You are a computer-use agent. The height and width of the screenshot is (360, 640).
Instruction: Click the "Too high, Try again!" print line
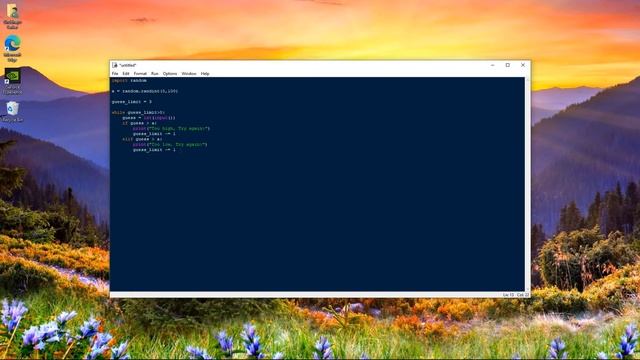[171, 129]
